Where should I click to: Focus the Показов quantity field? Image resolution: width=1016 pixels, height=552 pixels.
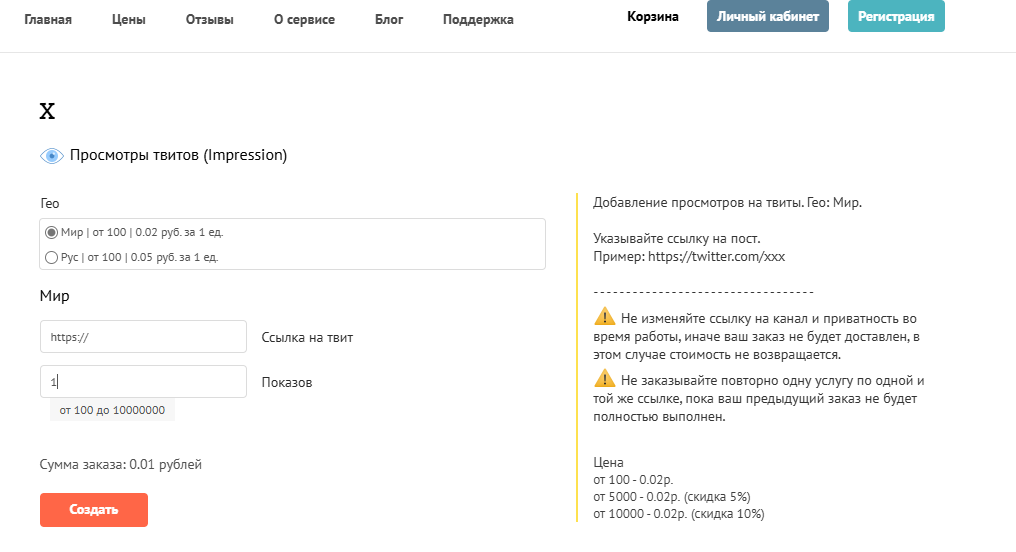click(x=143, y=382)
